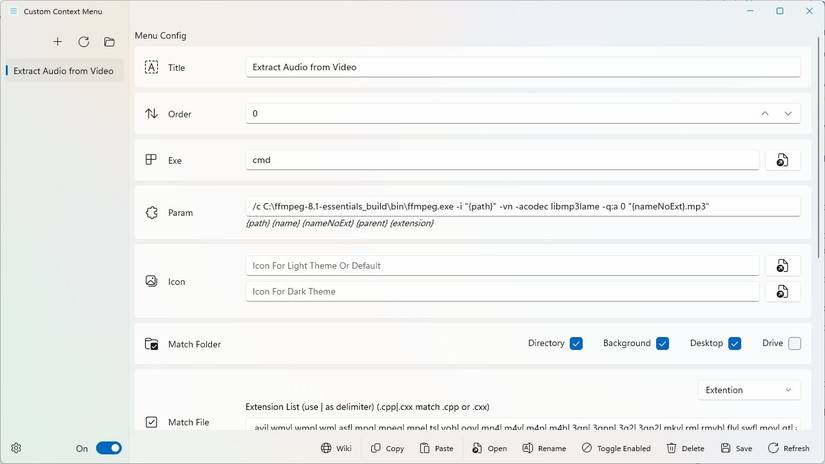Delete the selected menu item
Screen dimensions: 825x464
(x=686, y=448)
